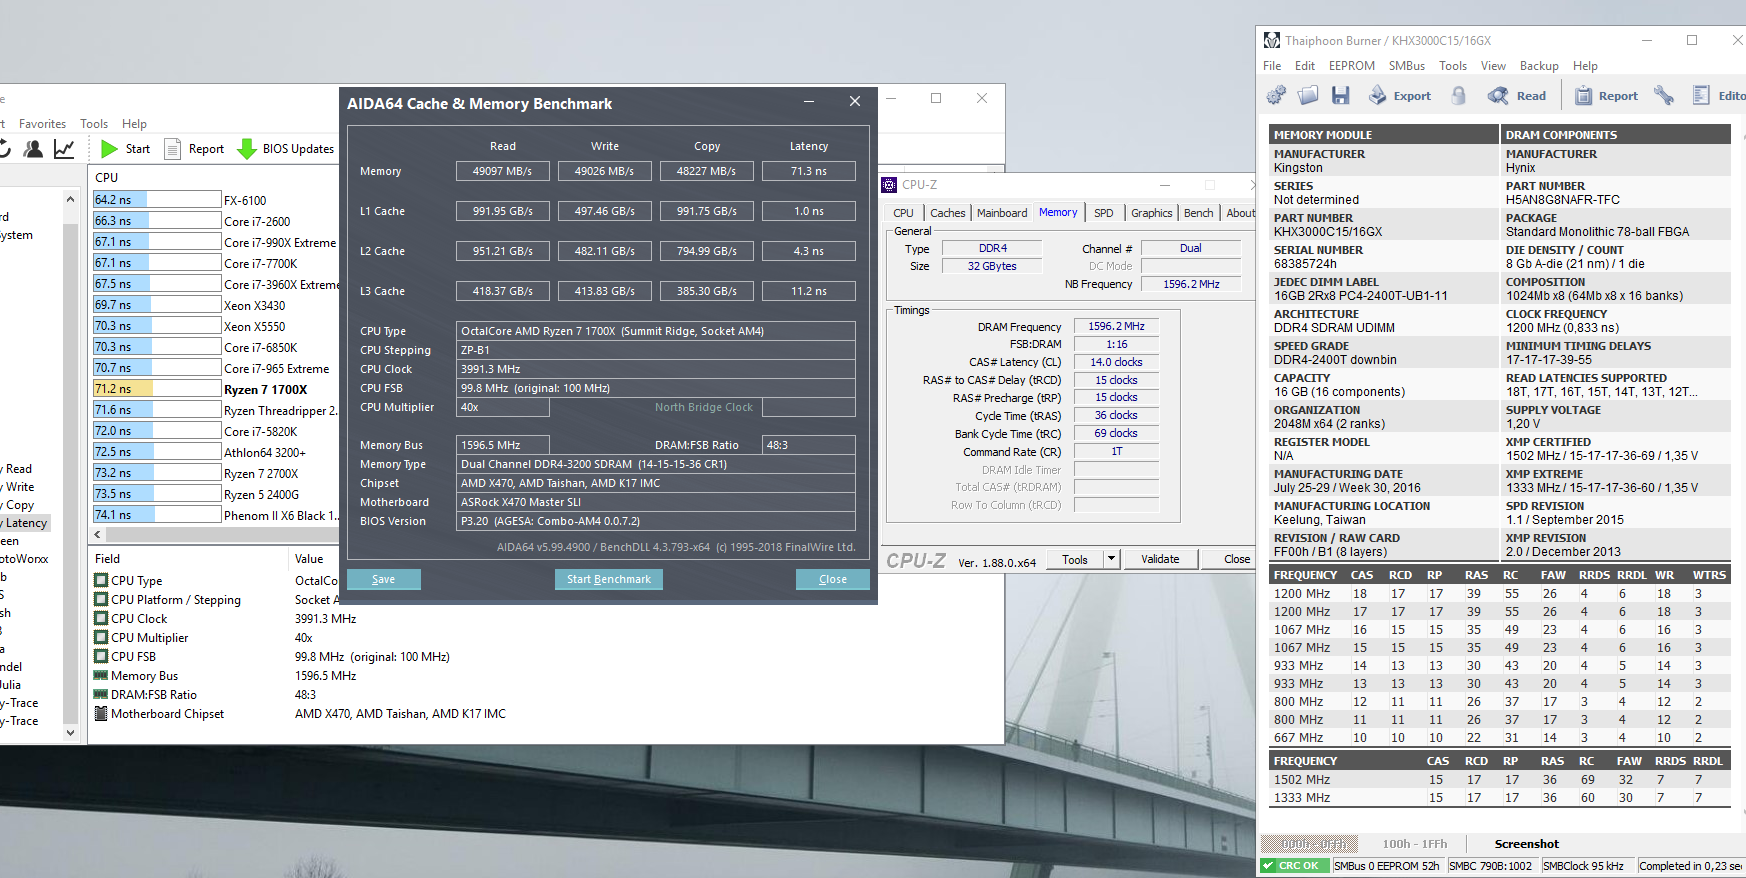Open the EEPROM menu in Thaiphoon Burner
This screenshot has height=878, width=1746.
tap(1352, 66)
